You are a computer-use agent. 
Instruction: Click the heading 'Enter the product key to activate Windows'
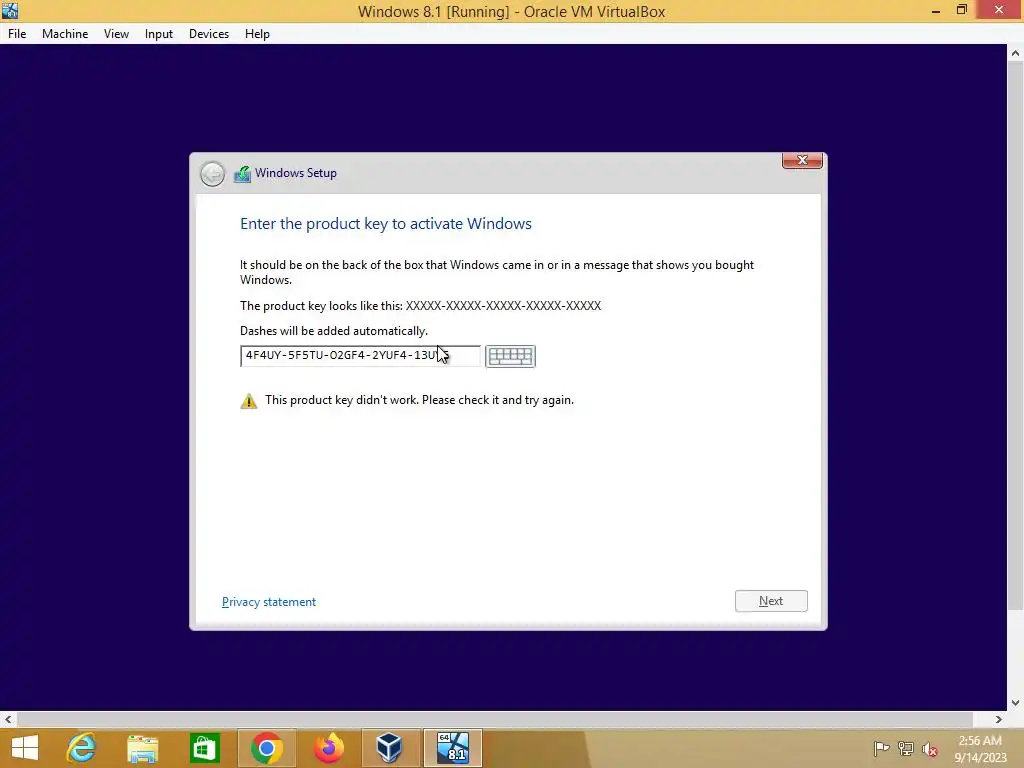pos(386,223)
